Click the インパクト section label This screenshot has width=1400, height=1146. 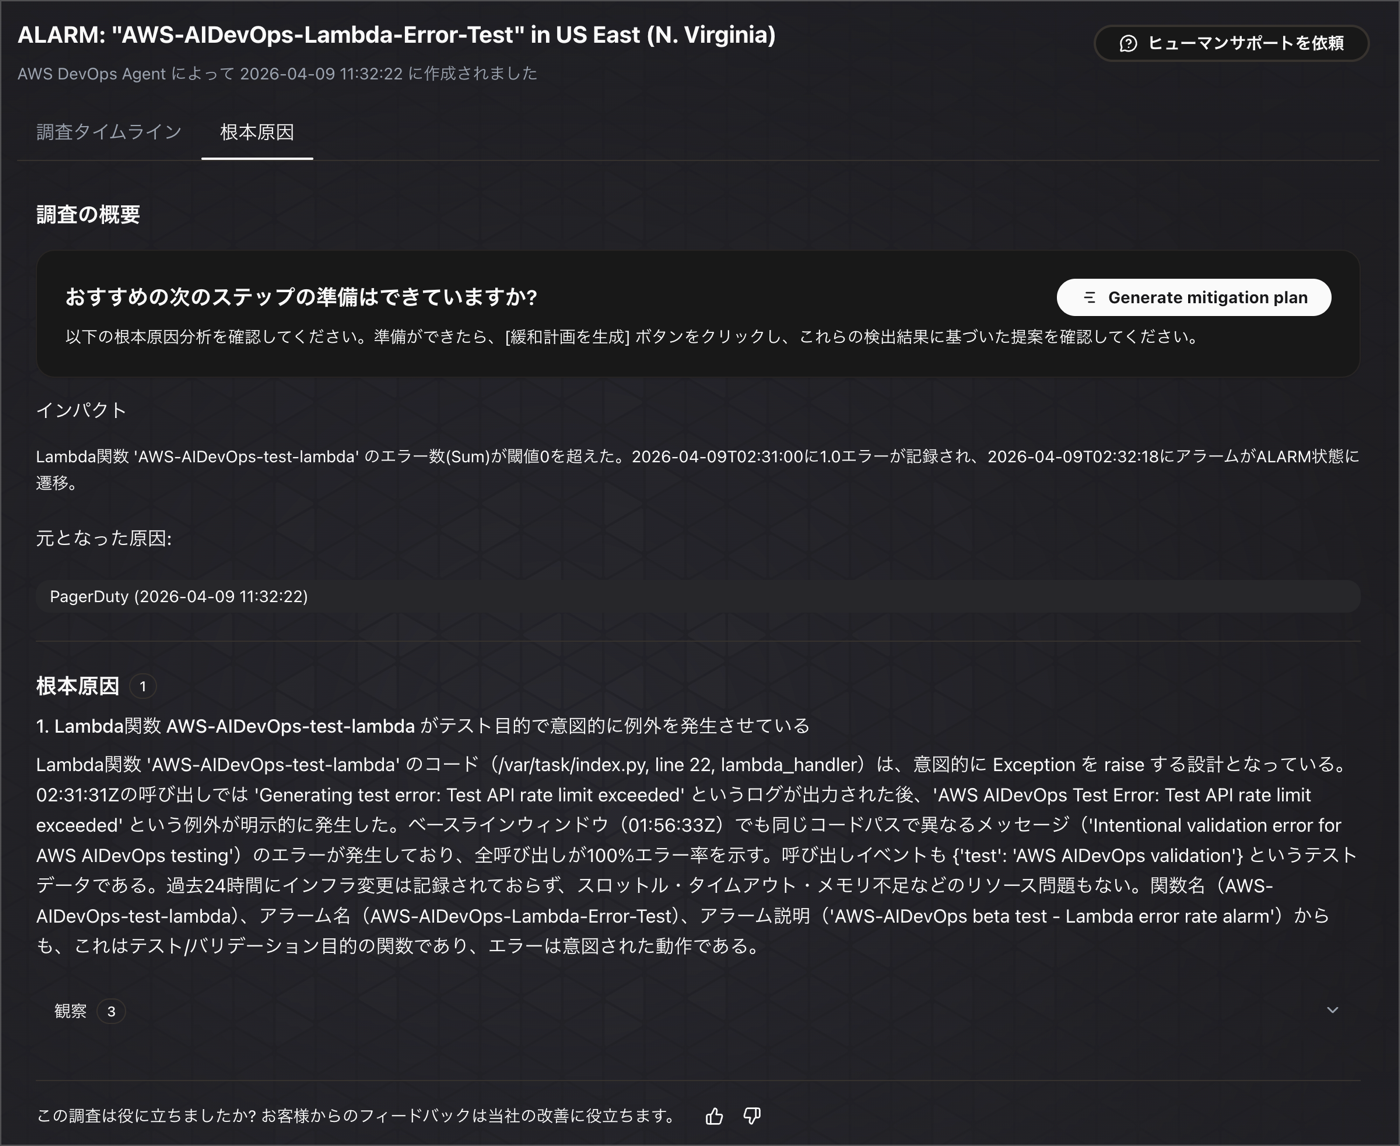[80, 410]
